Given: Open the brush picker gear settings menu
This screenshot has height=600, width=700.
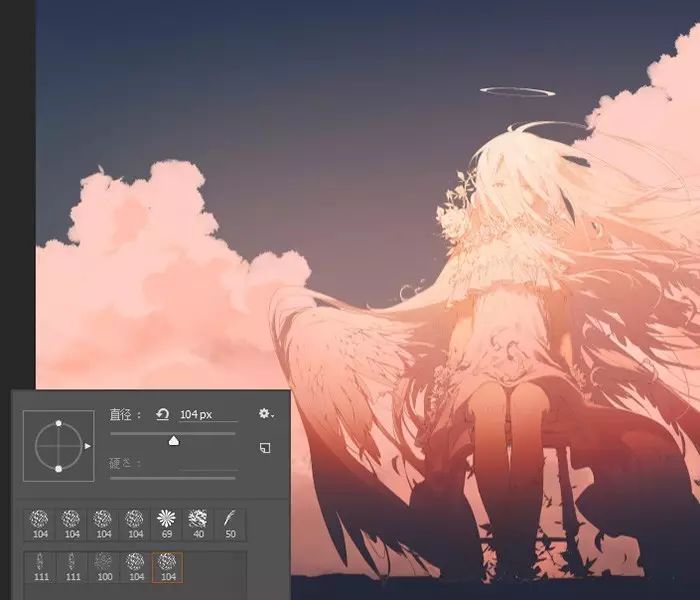Looking at the screenshot, I should [266, 414].
